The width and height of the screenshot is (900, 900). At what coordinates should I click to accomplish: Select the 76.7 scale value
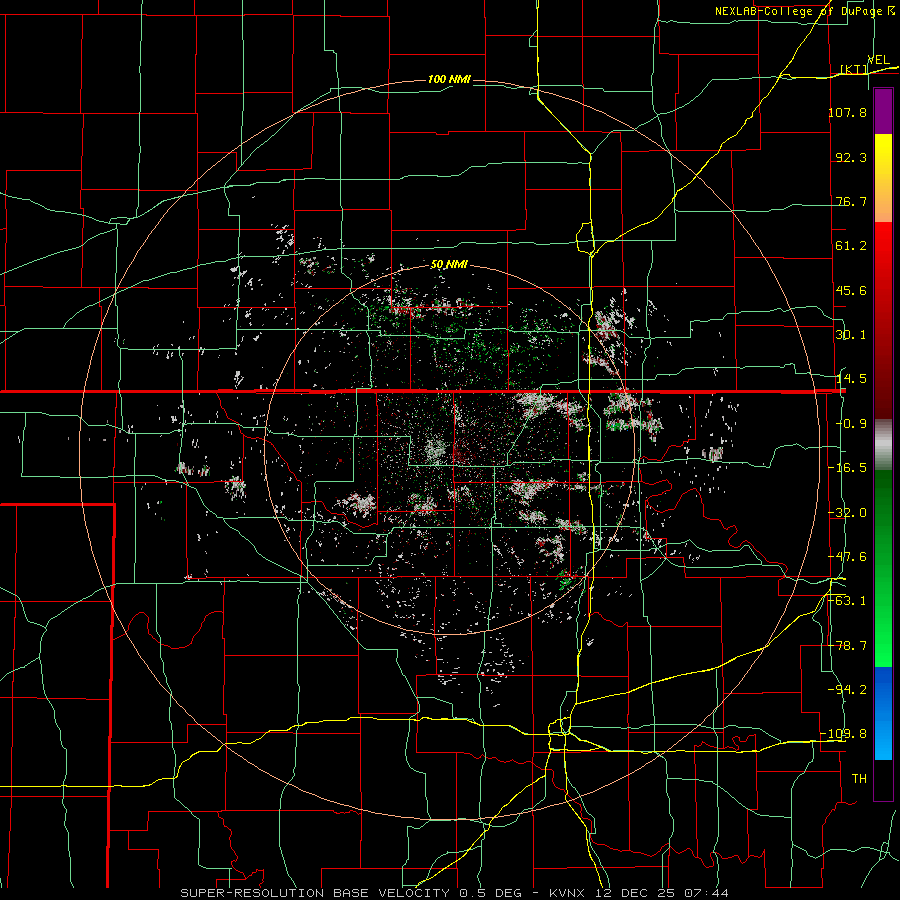(851, 201)
